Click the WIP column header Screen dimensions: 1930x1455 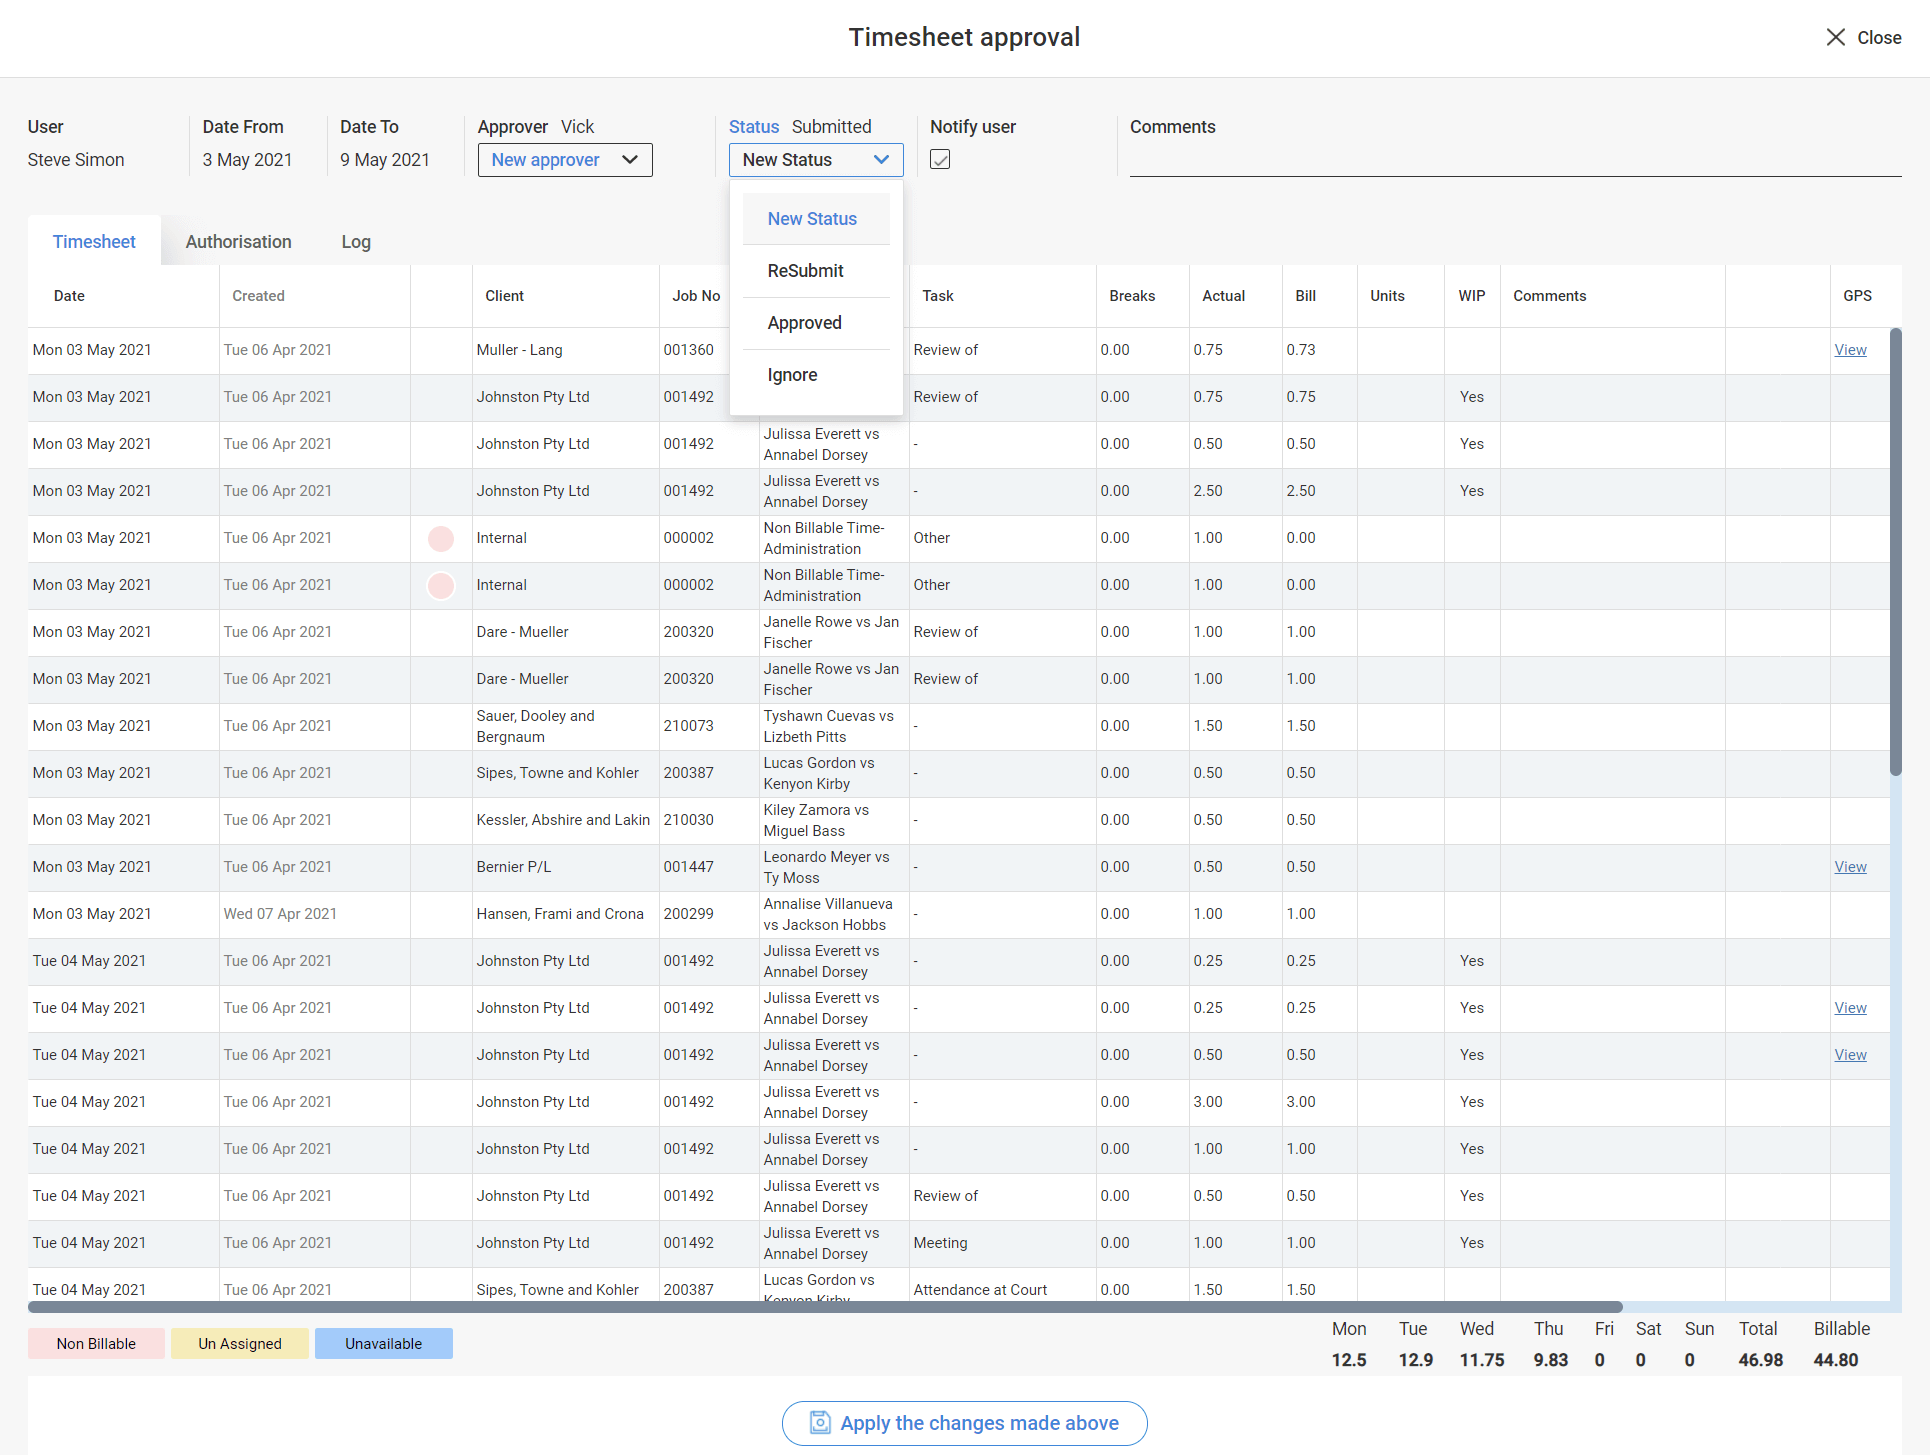pyautogui.click(x=1471, y=296)
